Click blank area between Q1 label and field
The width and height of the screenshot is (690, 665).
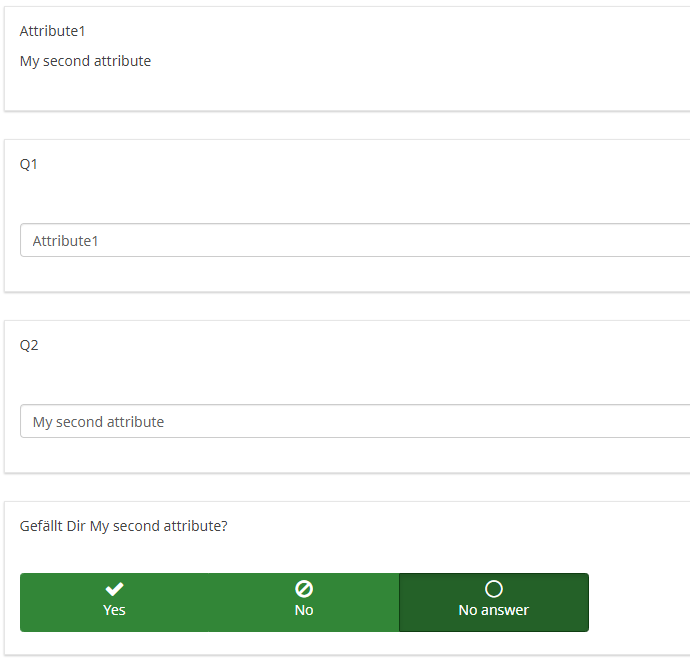pos(300,196)
